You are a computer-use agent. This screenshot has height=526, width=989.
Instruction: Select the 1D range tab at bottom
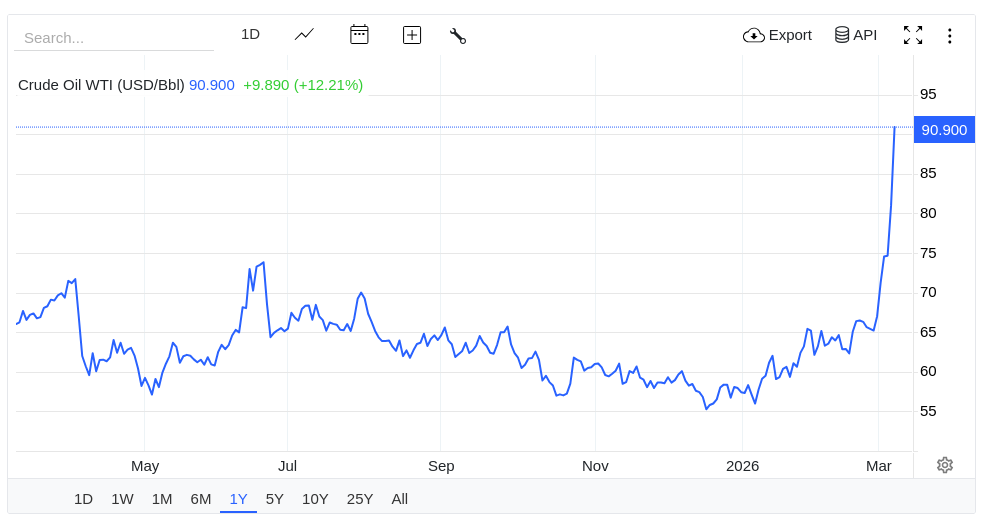(83, 500)
